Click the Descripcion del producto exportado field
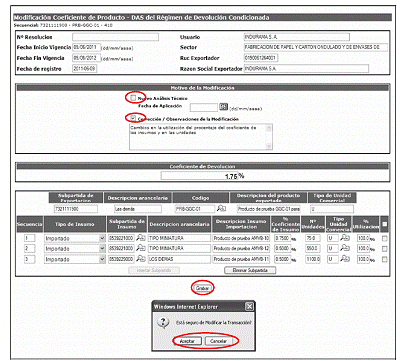This screenshot has height=361, width=405. coord(269,209)
